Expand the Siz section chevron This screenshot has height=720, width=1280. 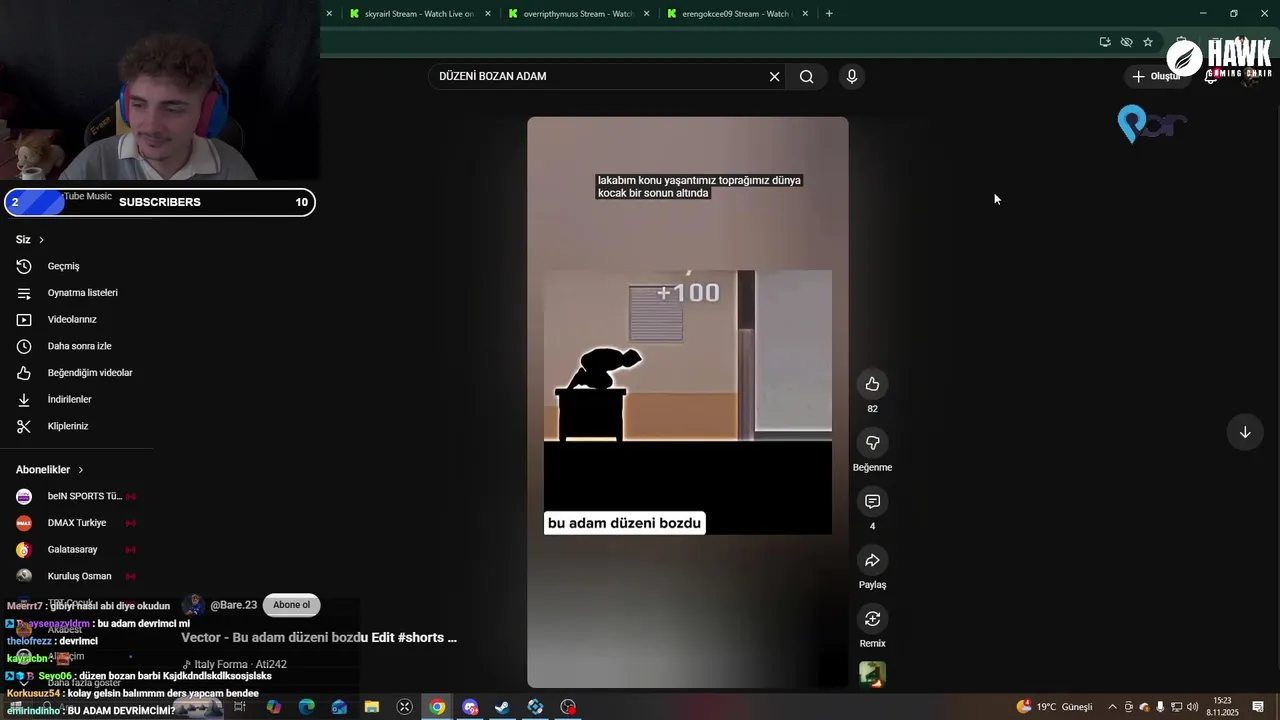click(x=41, y=240)
